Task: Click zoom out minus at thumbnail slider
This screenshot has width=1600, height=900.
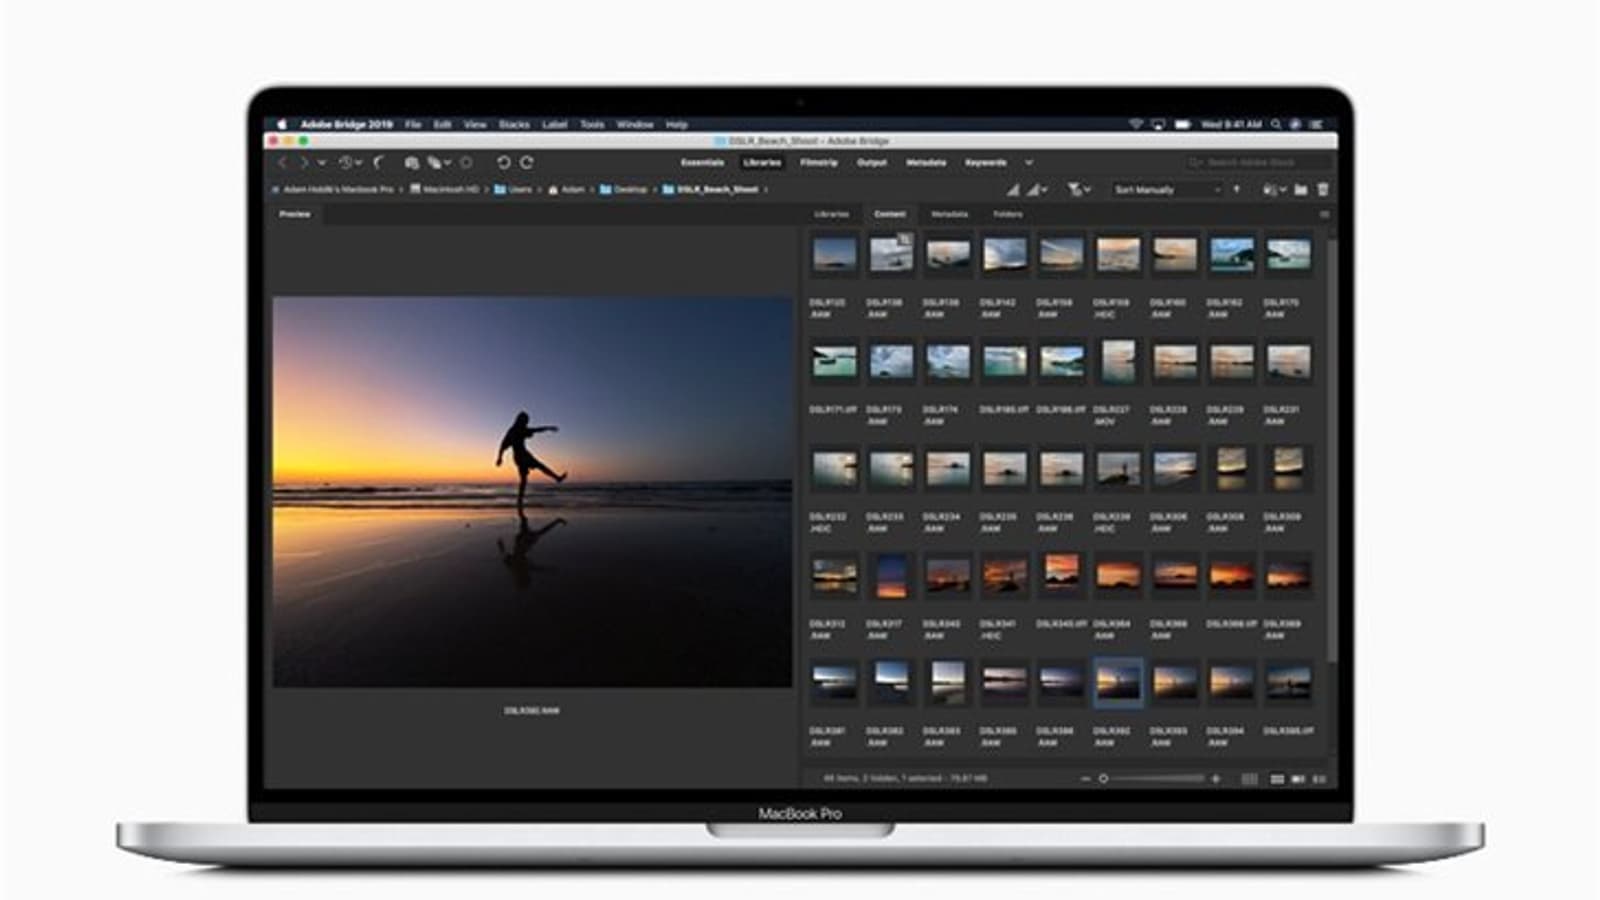Action: (1085, 778)
